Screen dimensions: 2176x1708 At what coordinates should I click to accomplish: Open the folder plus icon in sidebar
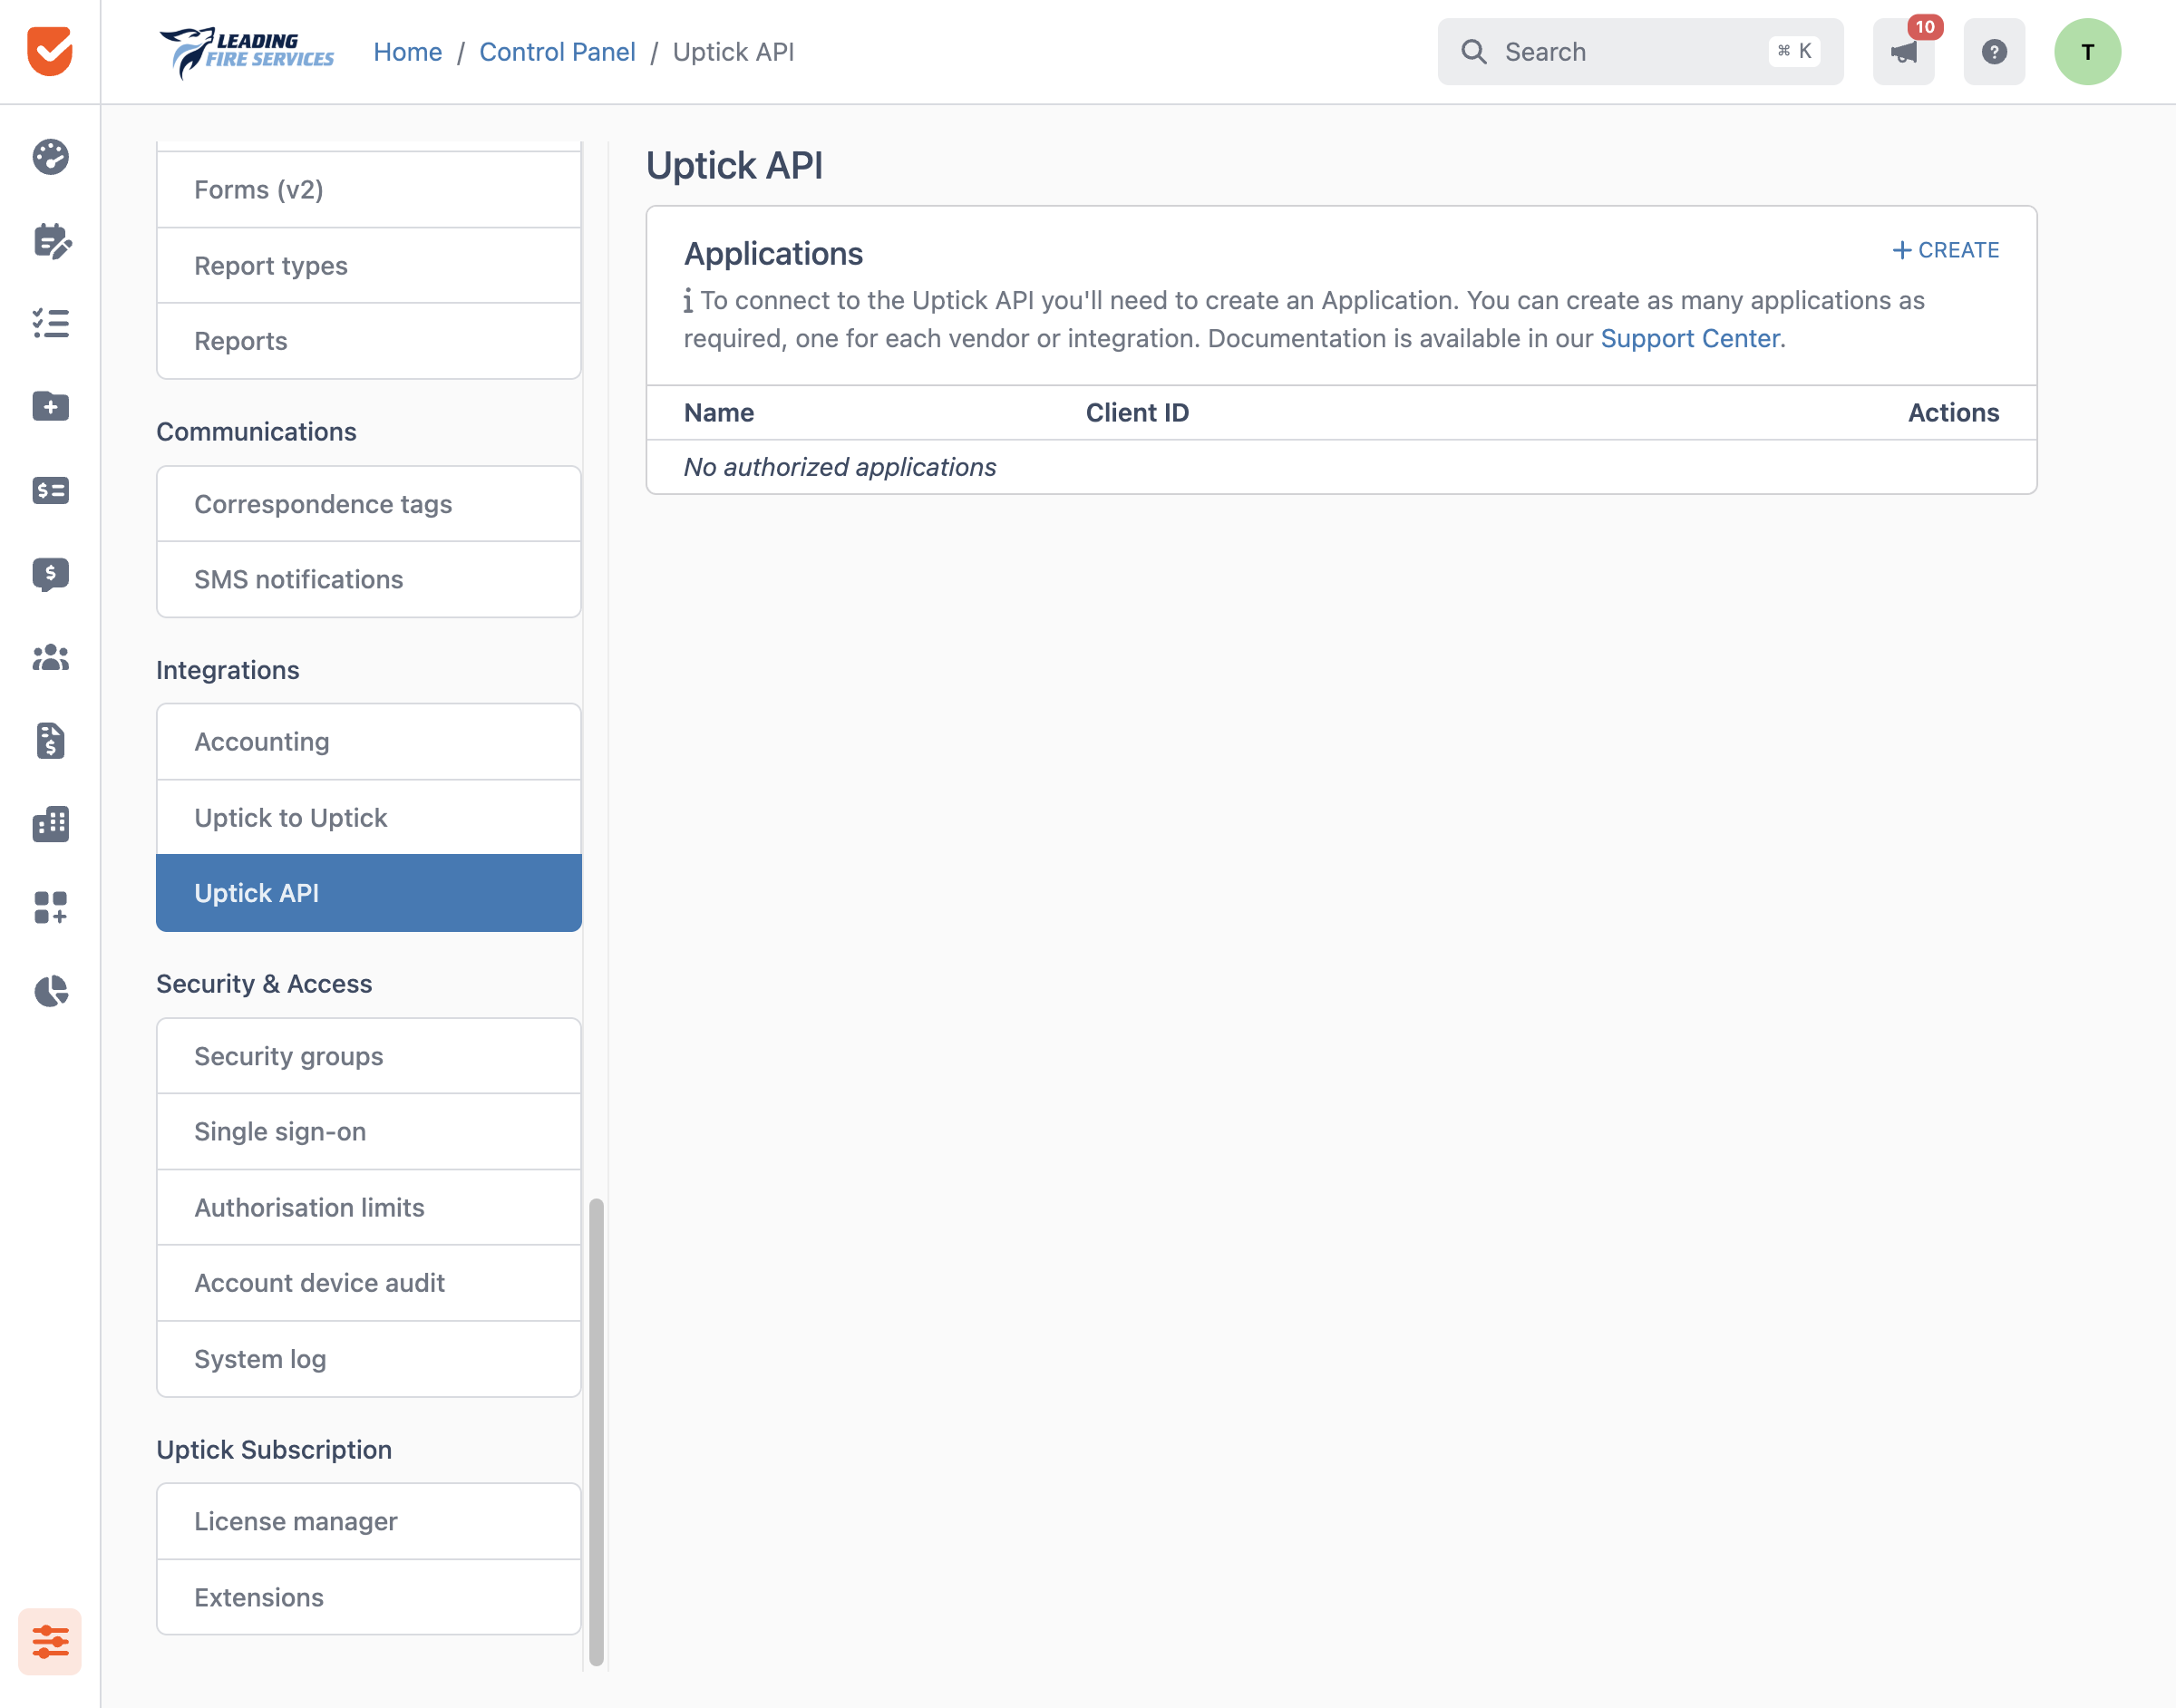50,406
